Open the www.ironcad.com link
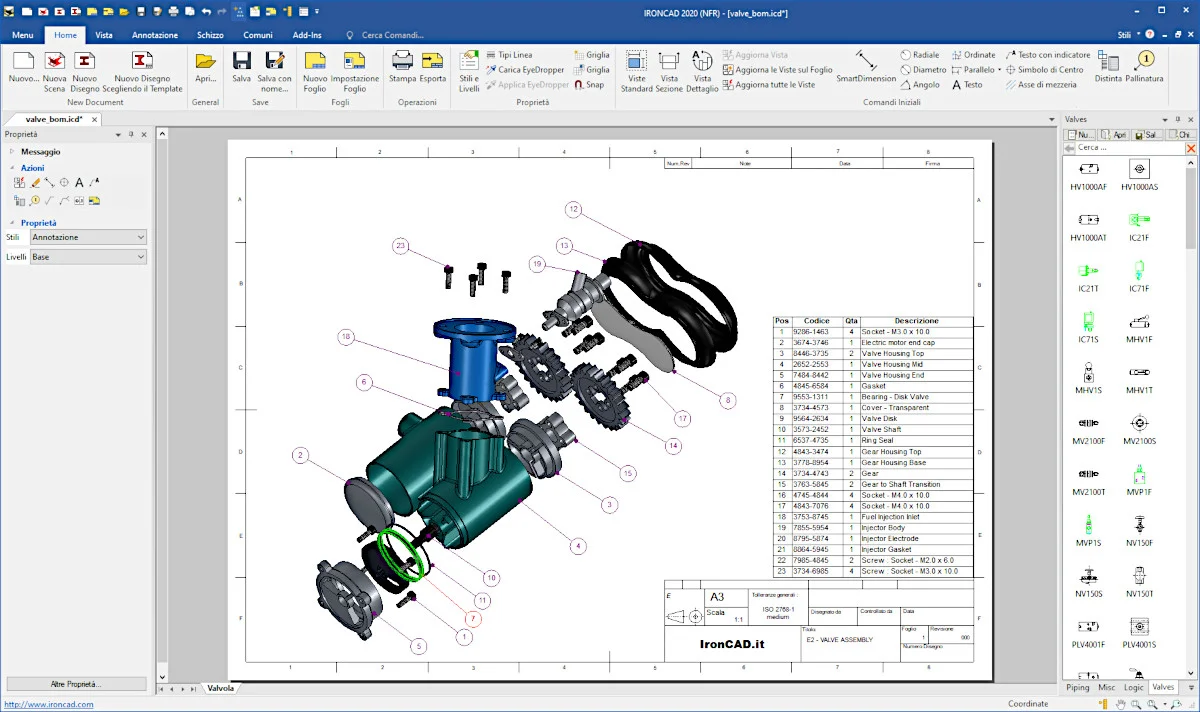Screen dimensions: 1200x712 pos(50,704)
